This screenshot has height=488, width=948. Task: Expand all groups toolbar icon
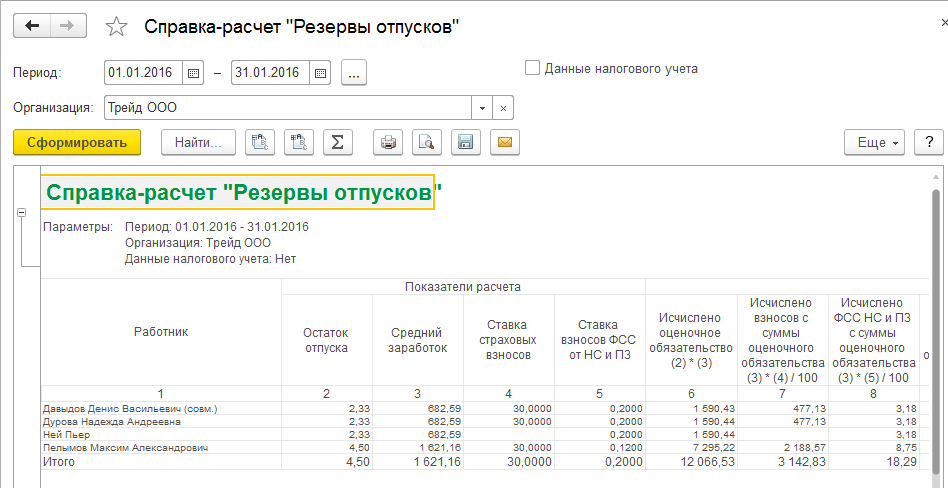(x=261, y=143)
